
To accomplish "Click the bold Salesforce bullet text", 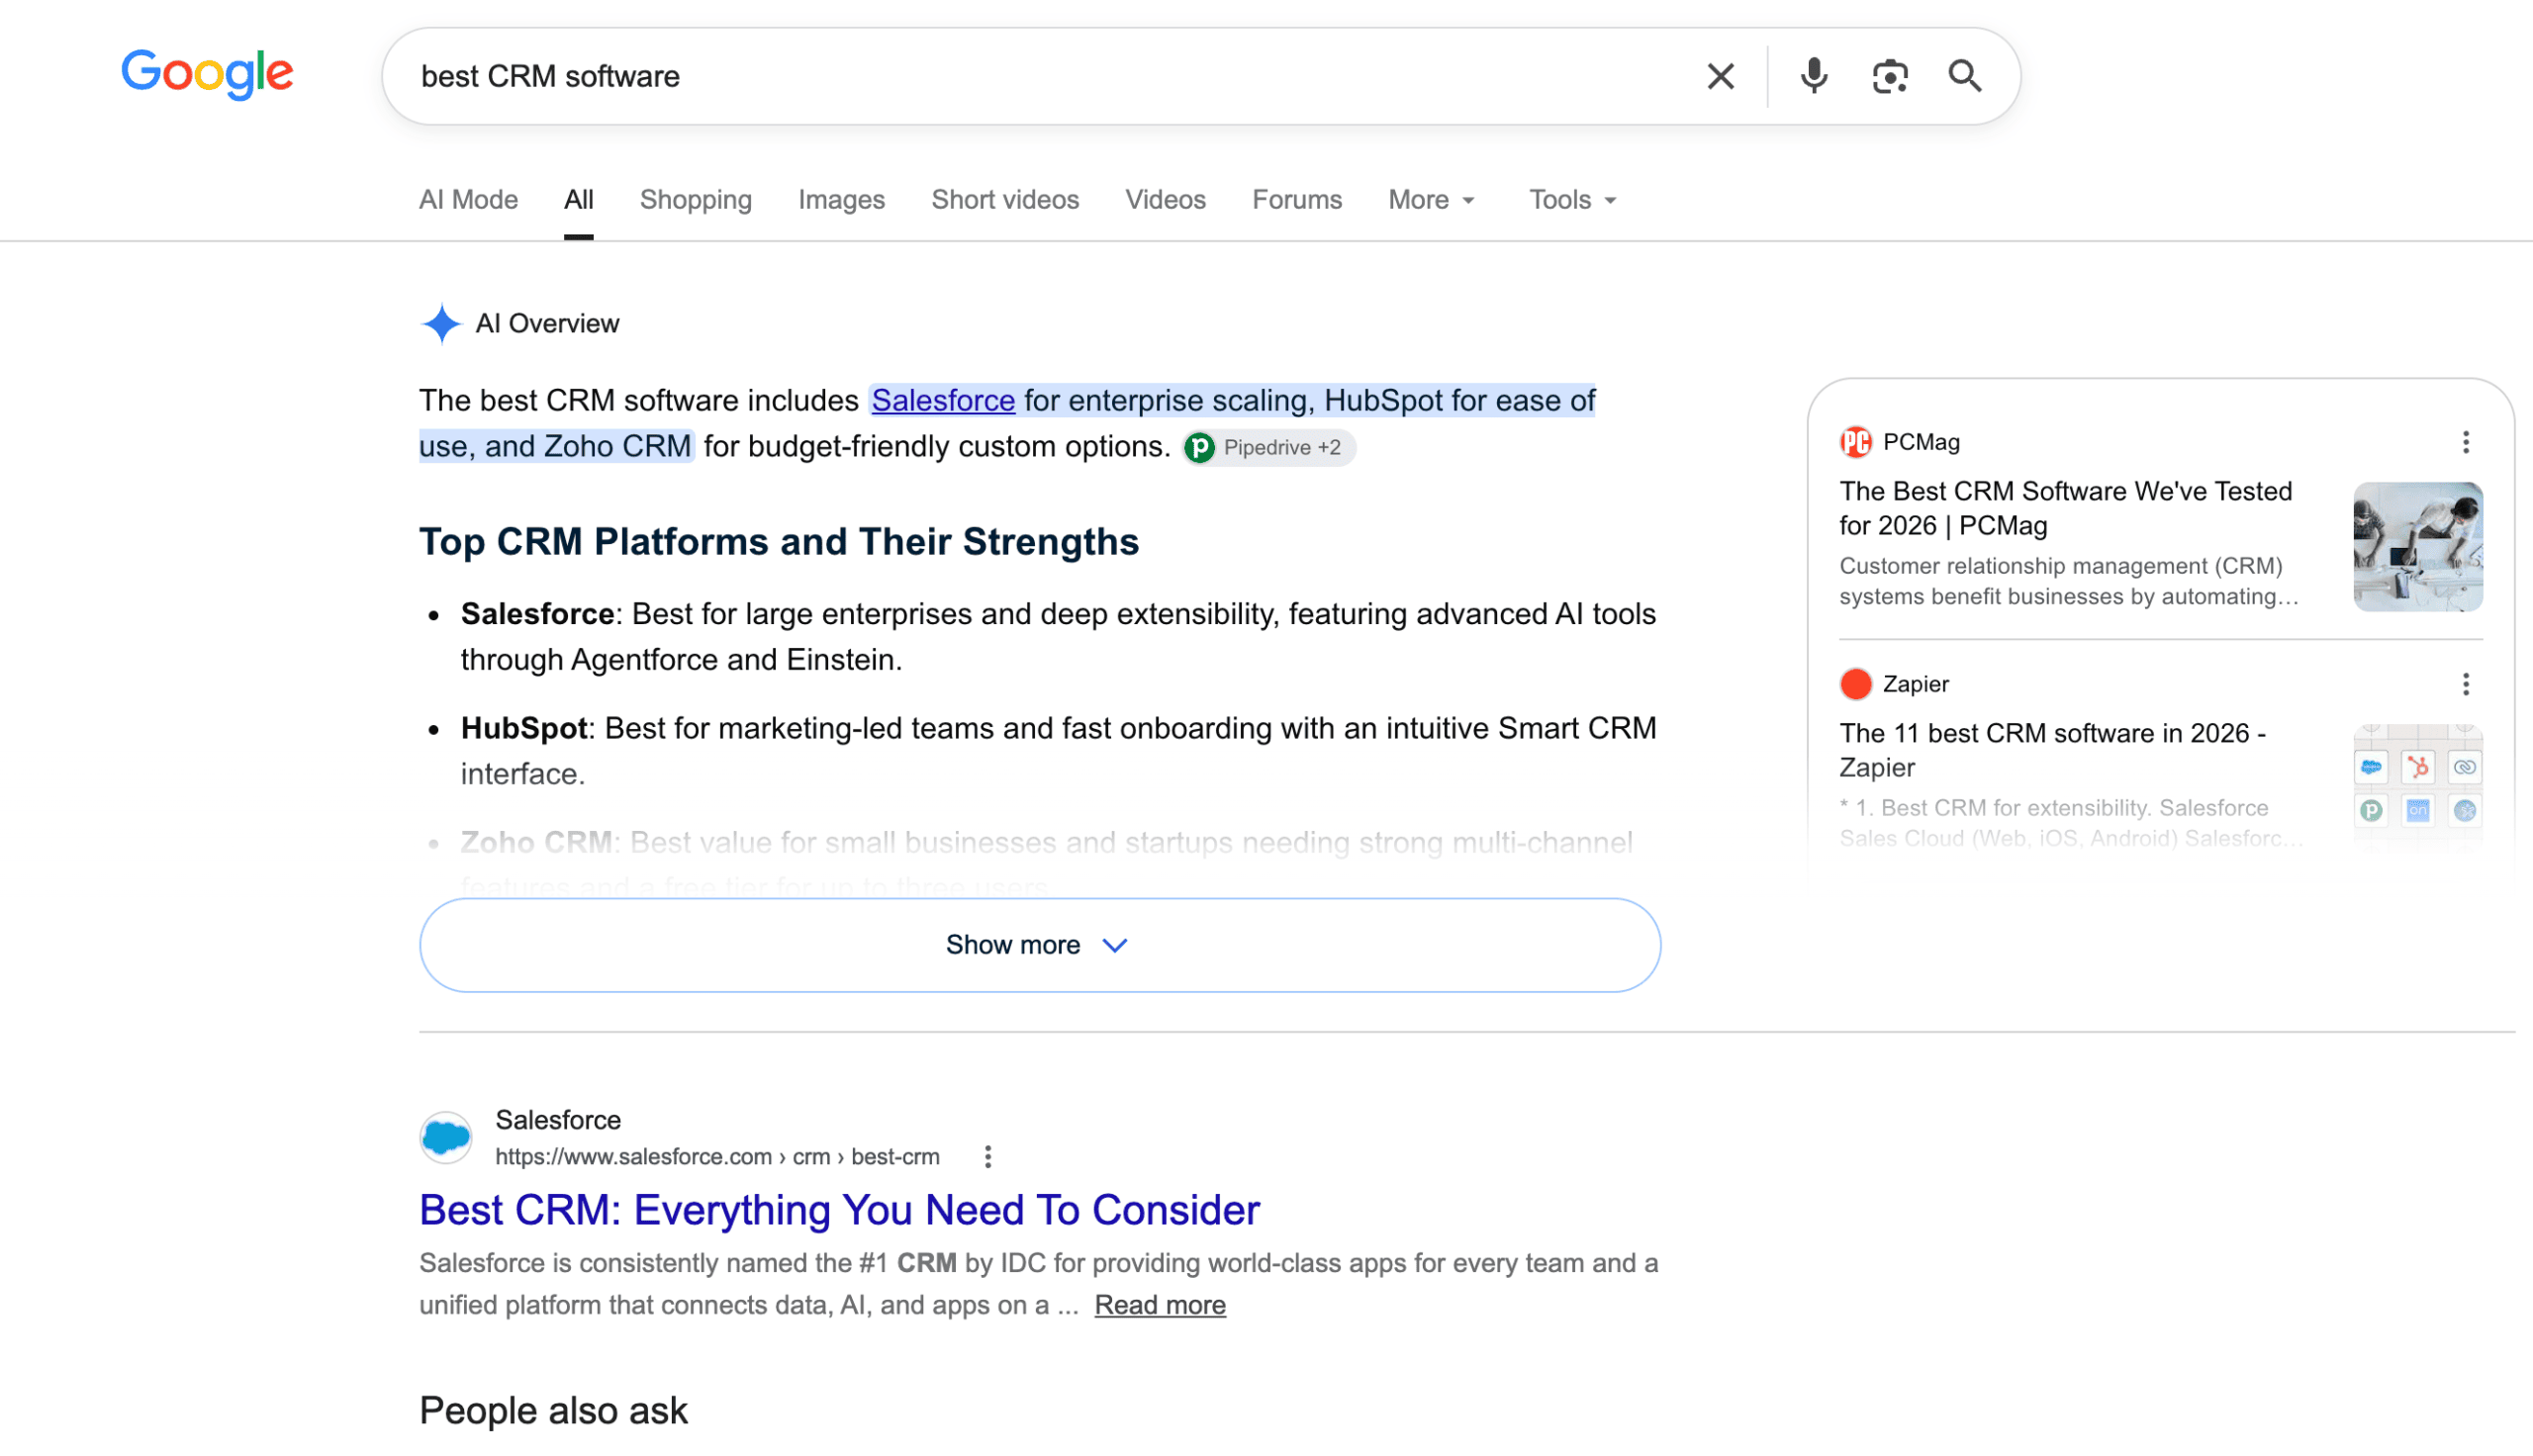I will 537,614.
